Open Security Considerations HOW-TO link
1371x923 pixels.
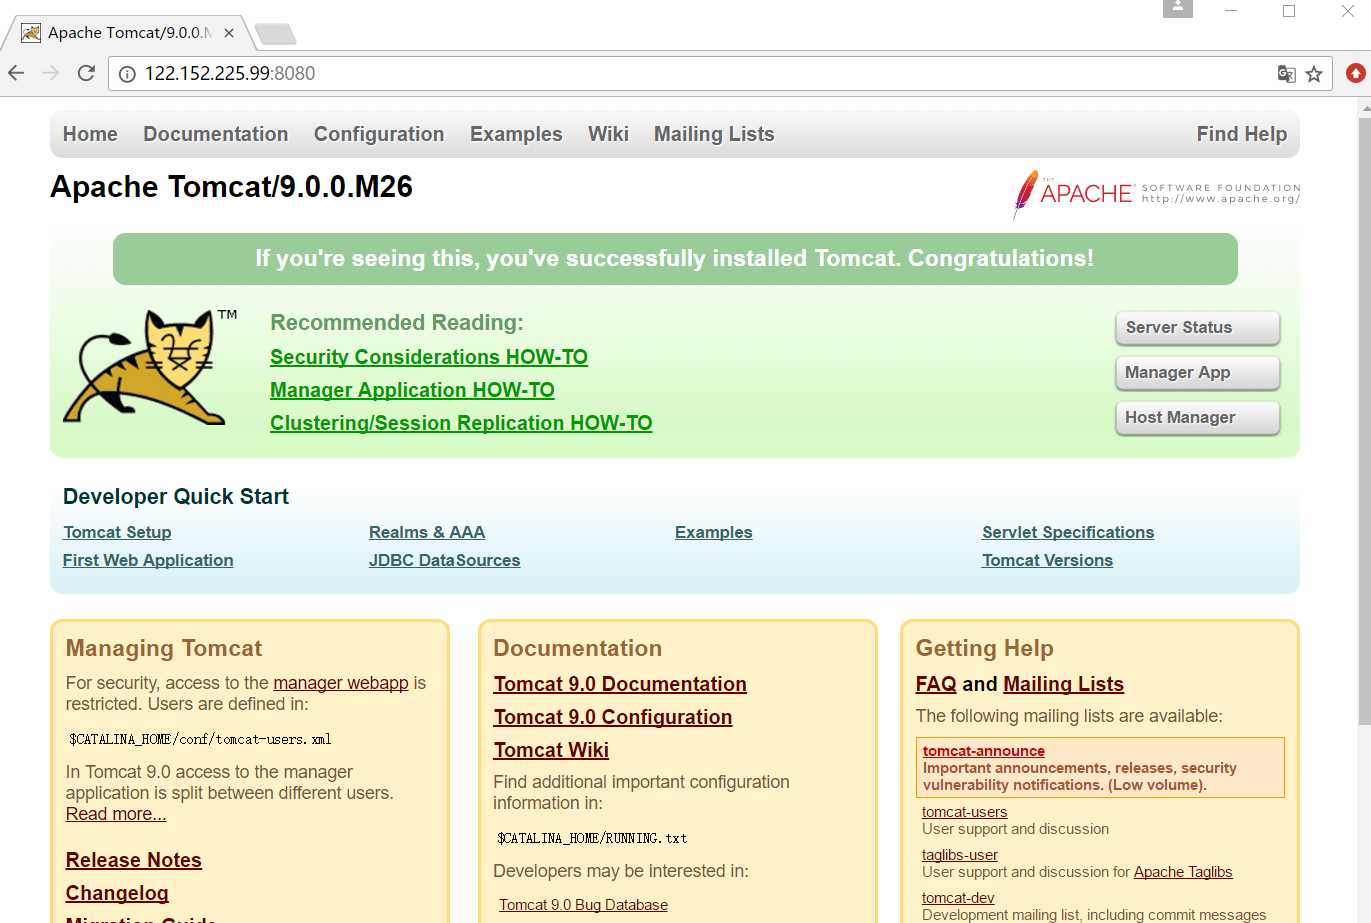[x=429, y=357]
